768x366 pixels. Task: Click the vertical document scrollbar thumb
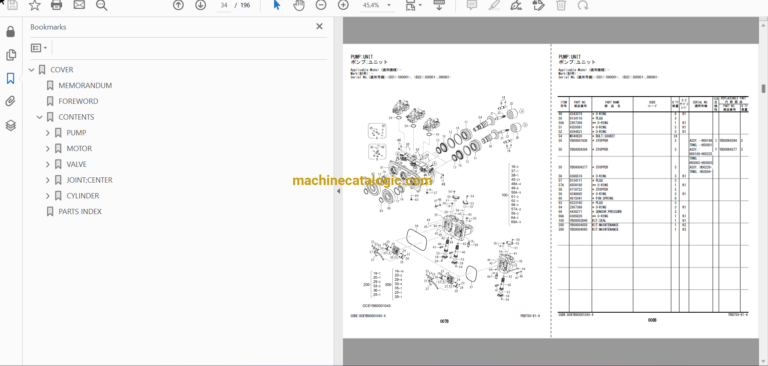coord(763,89)
